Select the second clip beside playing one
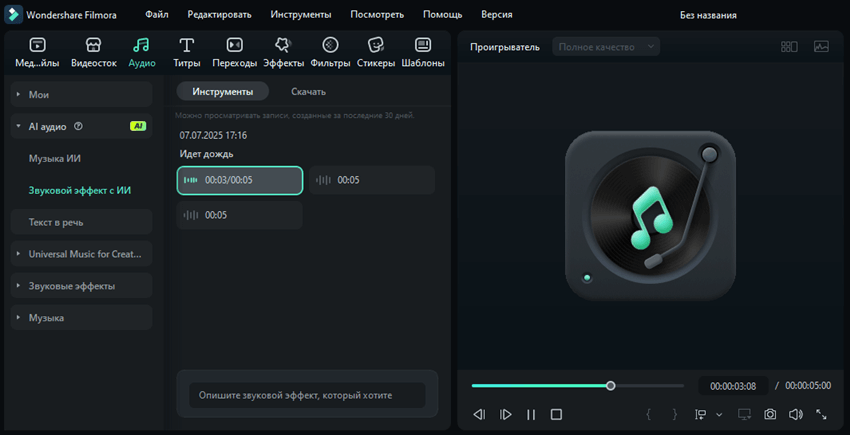850x435 pixels. (x=372, y=180)
